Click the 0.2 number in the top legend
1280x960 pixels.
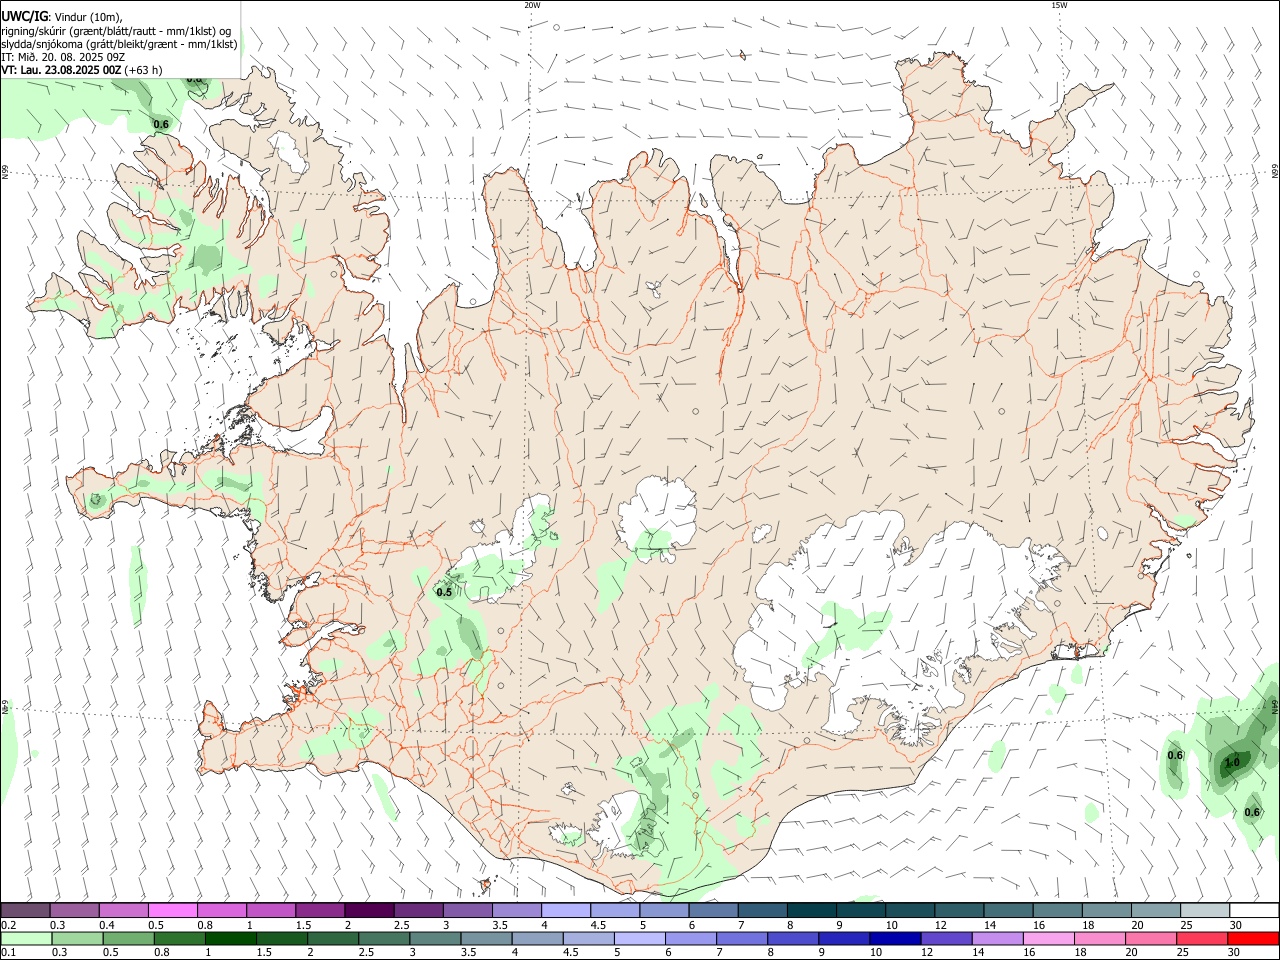[x=9, y=925]
